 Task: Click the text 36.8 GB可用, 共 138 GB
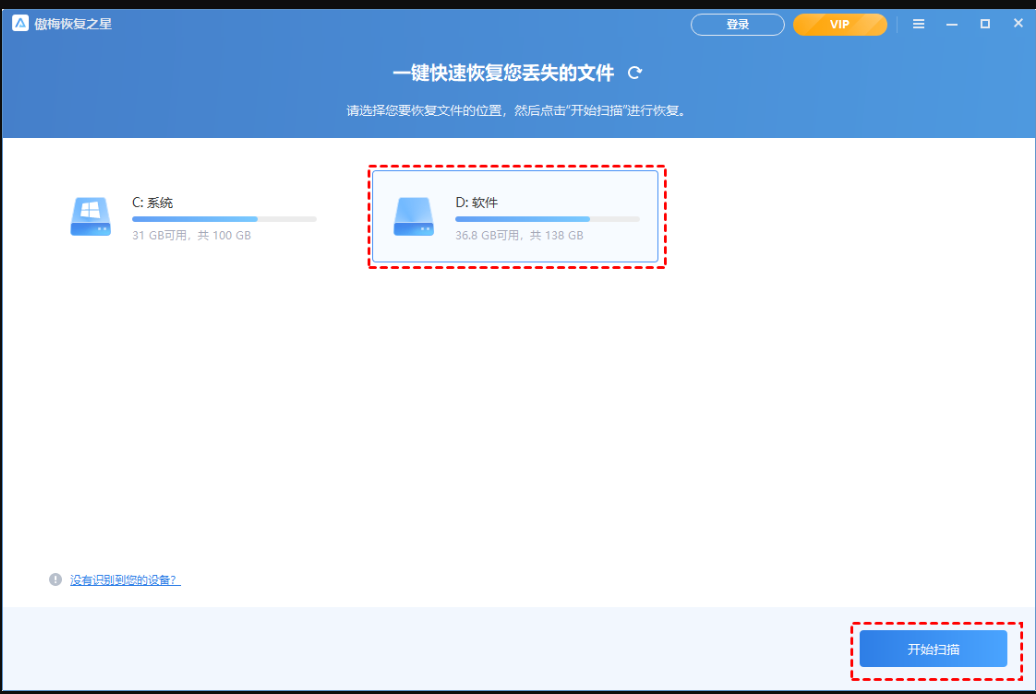tap(519, 235)
